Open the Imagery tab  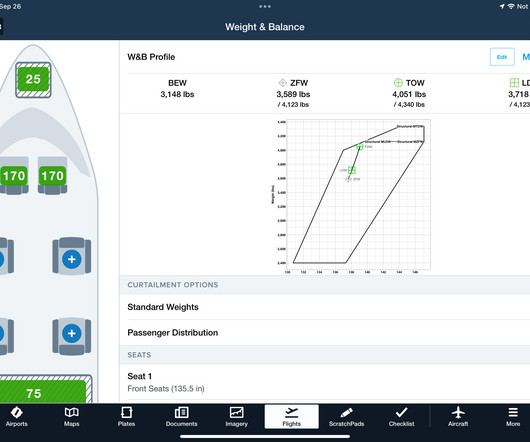point(237,417)
